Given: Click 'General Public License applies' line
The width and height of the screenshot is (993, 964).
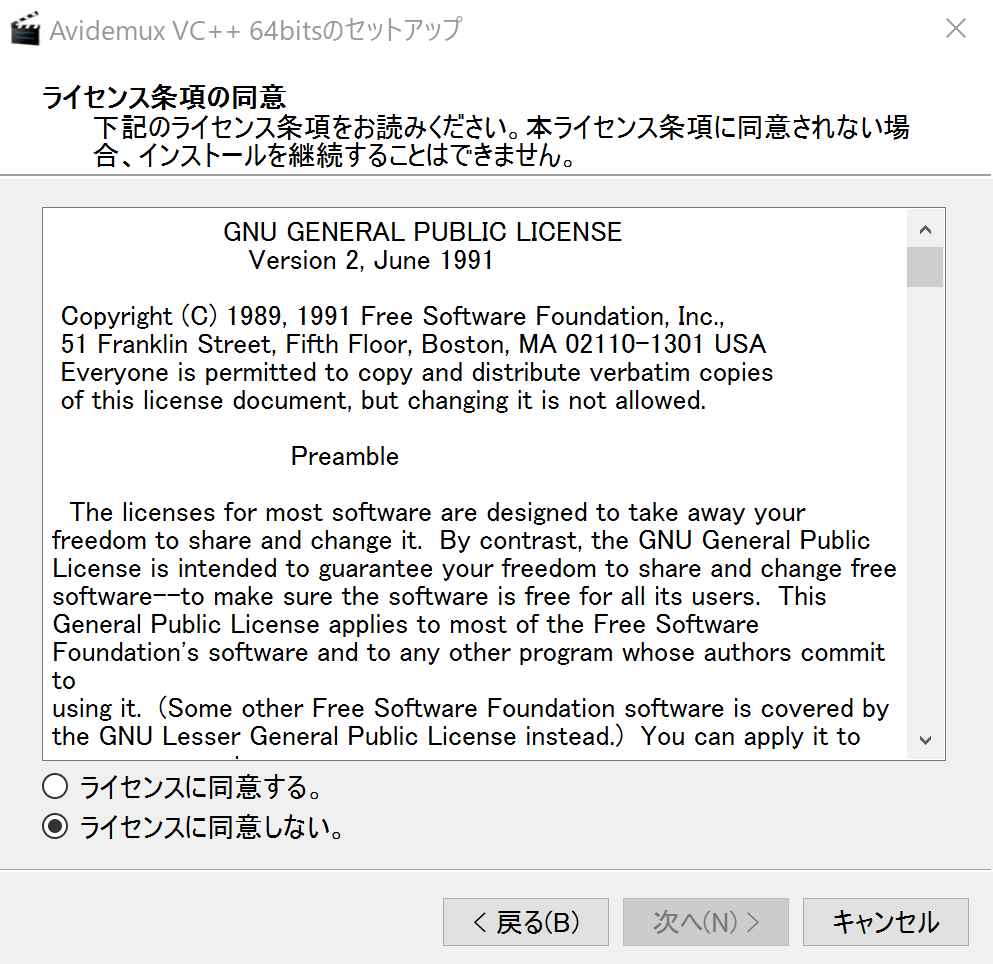Looking at the screenshot, I should [x=405, y=624].
